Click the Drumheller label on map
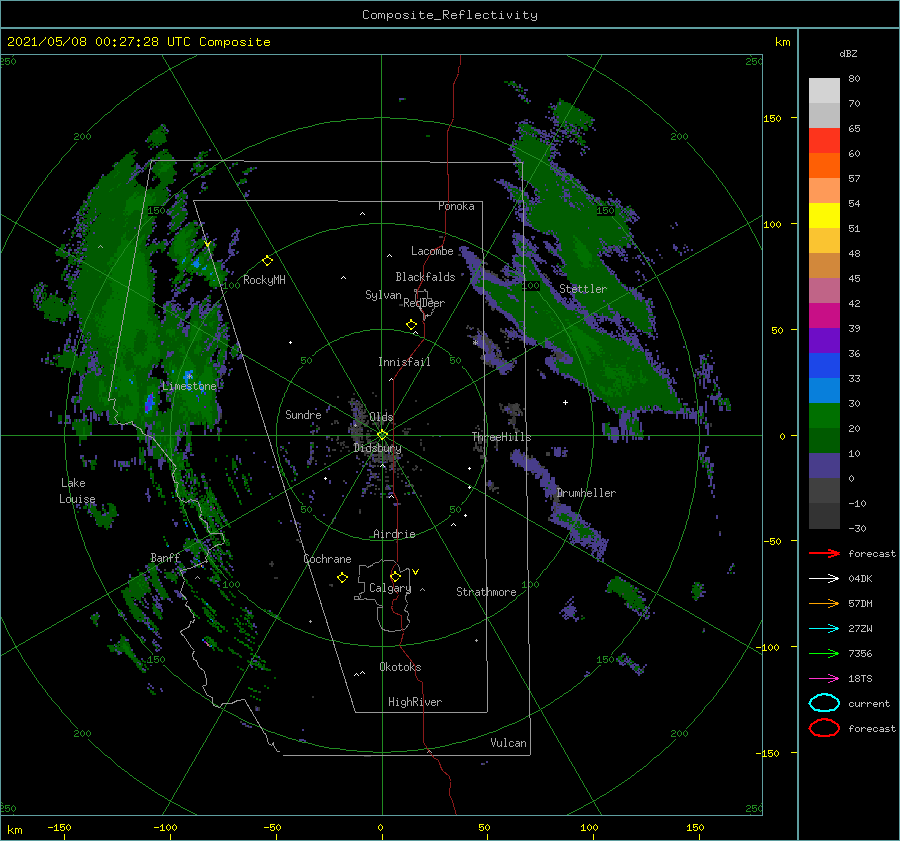 [x=586, y=493]
